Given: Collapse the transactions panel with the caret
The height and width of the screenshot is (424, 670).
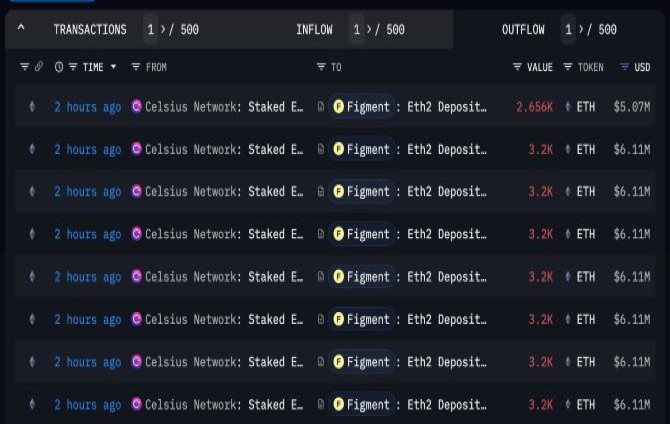Looking at the screenshot, I should [x=21, y=30].
